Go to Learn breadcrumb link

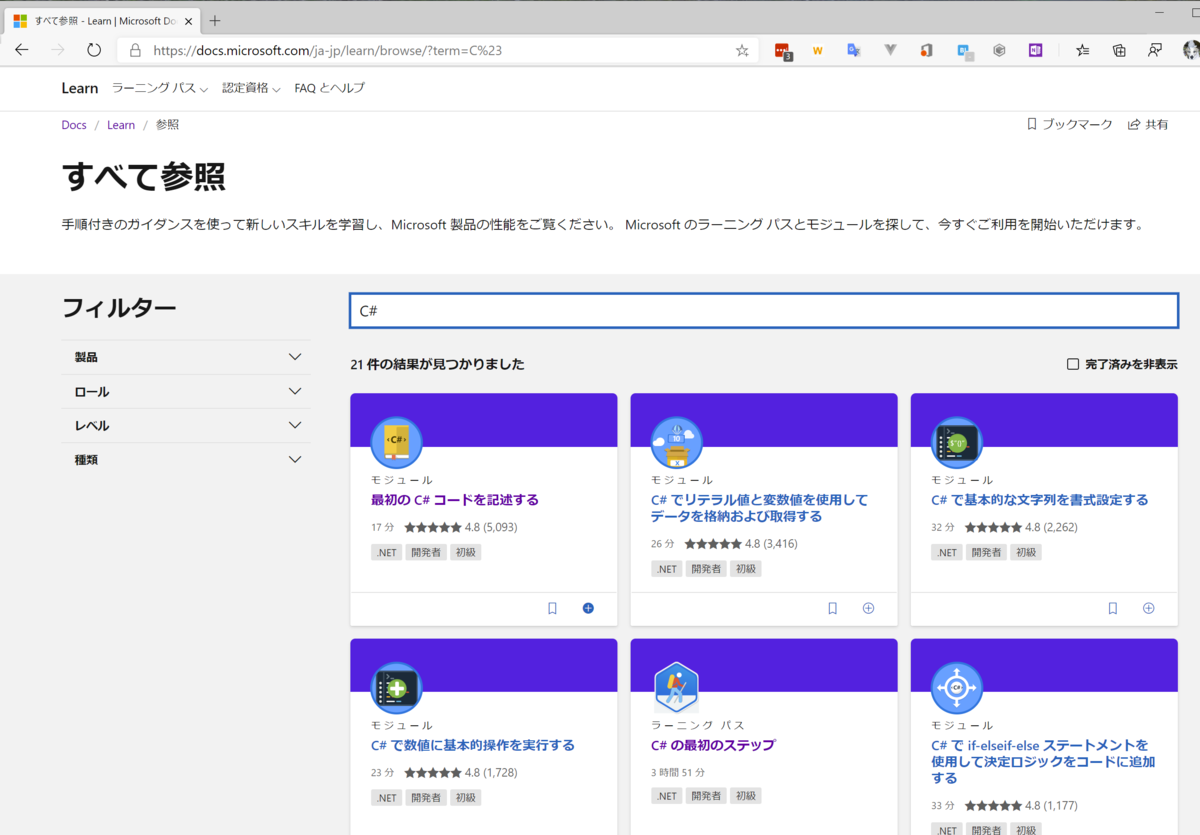121,125
